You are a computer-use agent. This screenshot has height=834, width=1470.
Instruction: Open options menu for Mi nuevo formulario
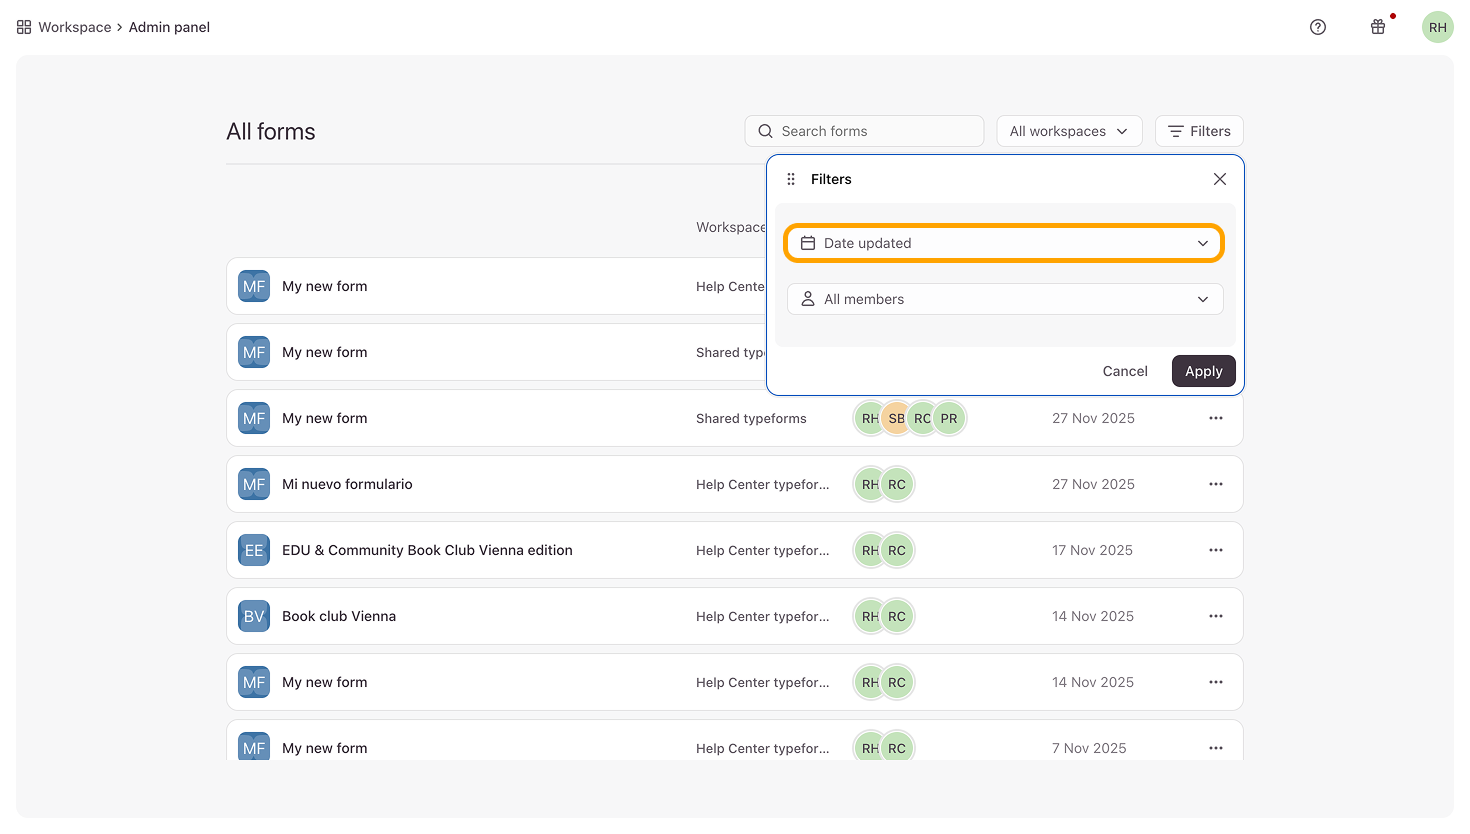[x=1215, y=484]
